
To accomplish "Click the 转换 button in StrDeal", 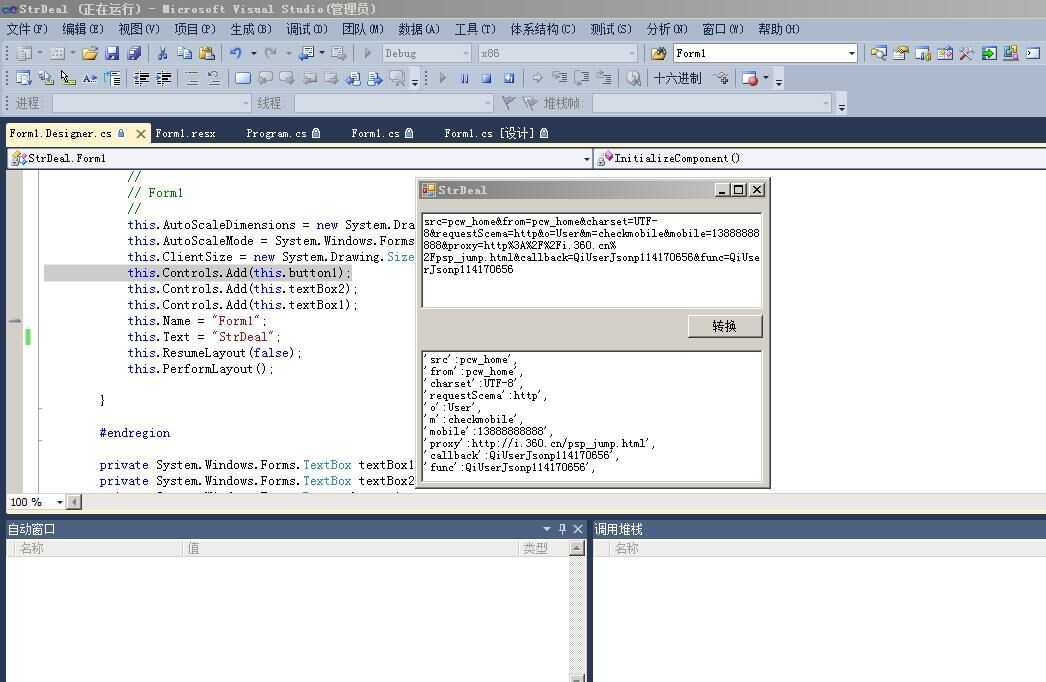I will [724, 326].
